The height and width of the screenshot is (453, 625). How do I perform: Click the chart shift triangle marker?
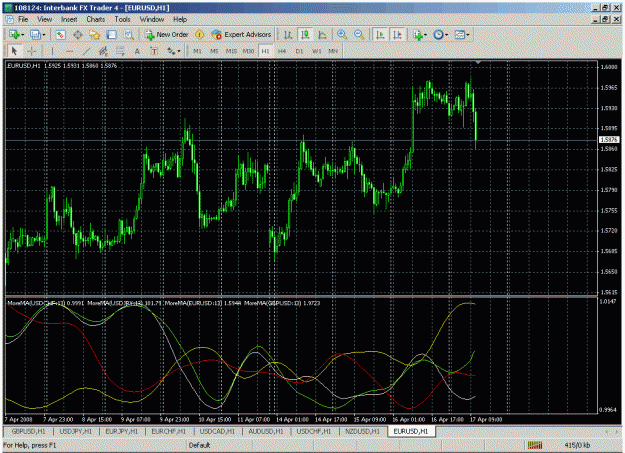tap(478, 63)
